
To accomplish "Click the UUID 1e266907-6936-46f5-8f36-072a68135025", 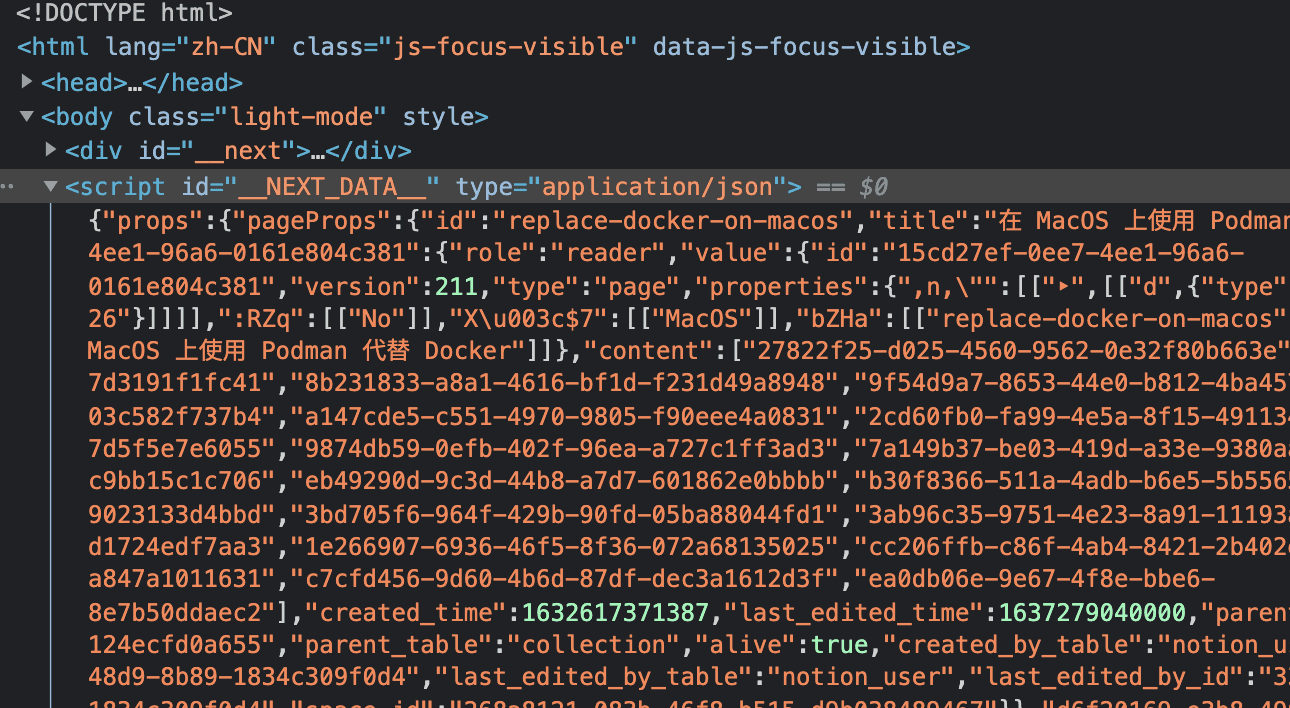I will (565, 547).
